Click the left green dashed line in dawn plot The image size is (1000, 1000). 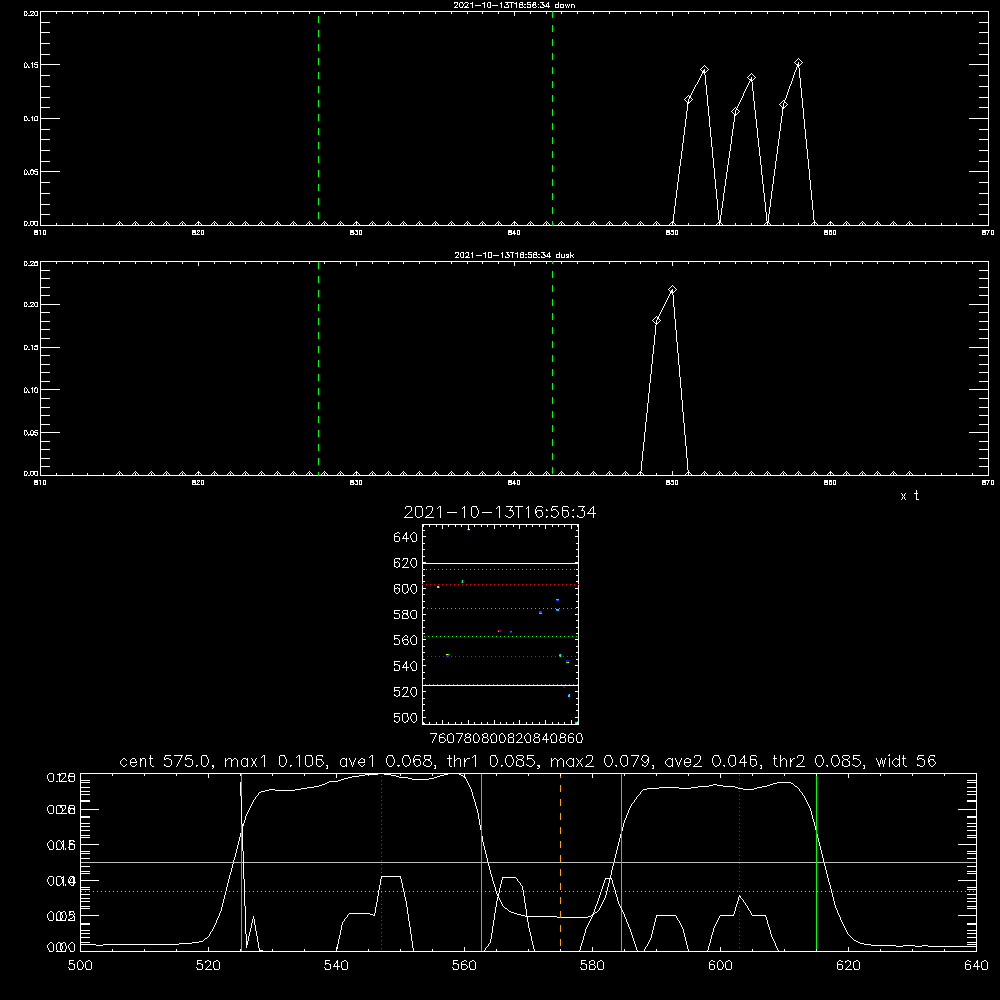(318, 118)
